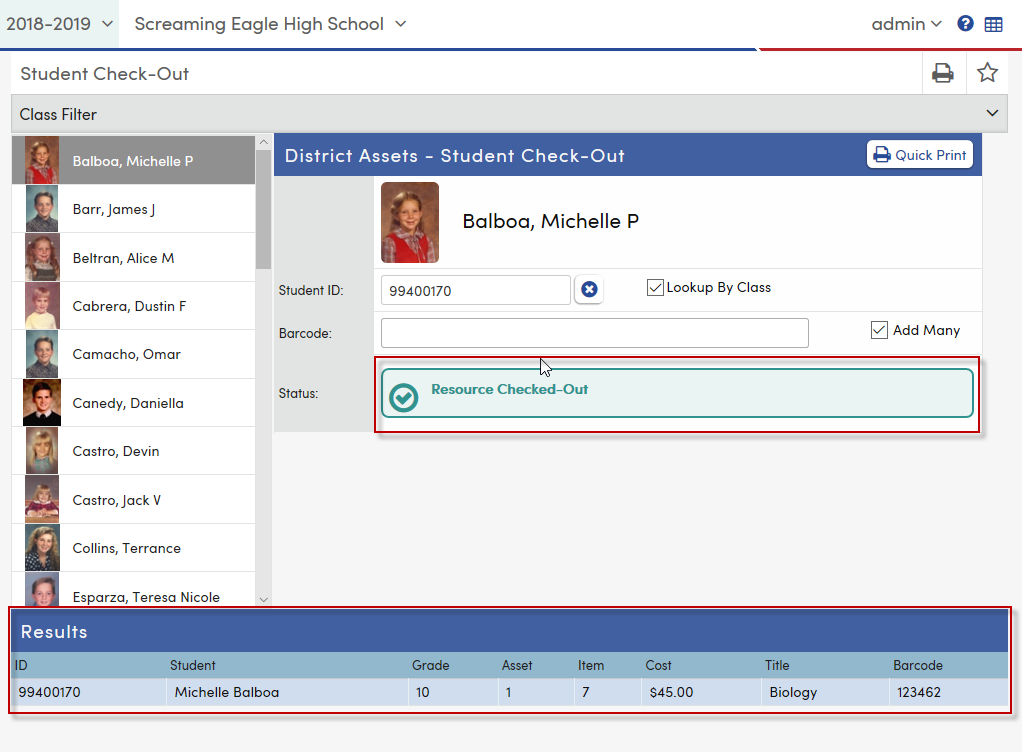Click the printer icon inside Quick Print
1022x752 pixels.
[880, 154]
